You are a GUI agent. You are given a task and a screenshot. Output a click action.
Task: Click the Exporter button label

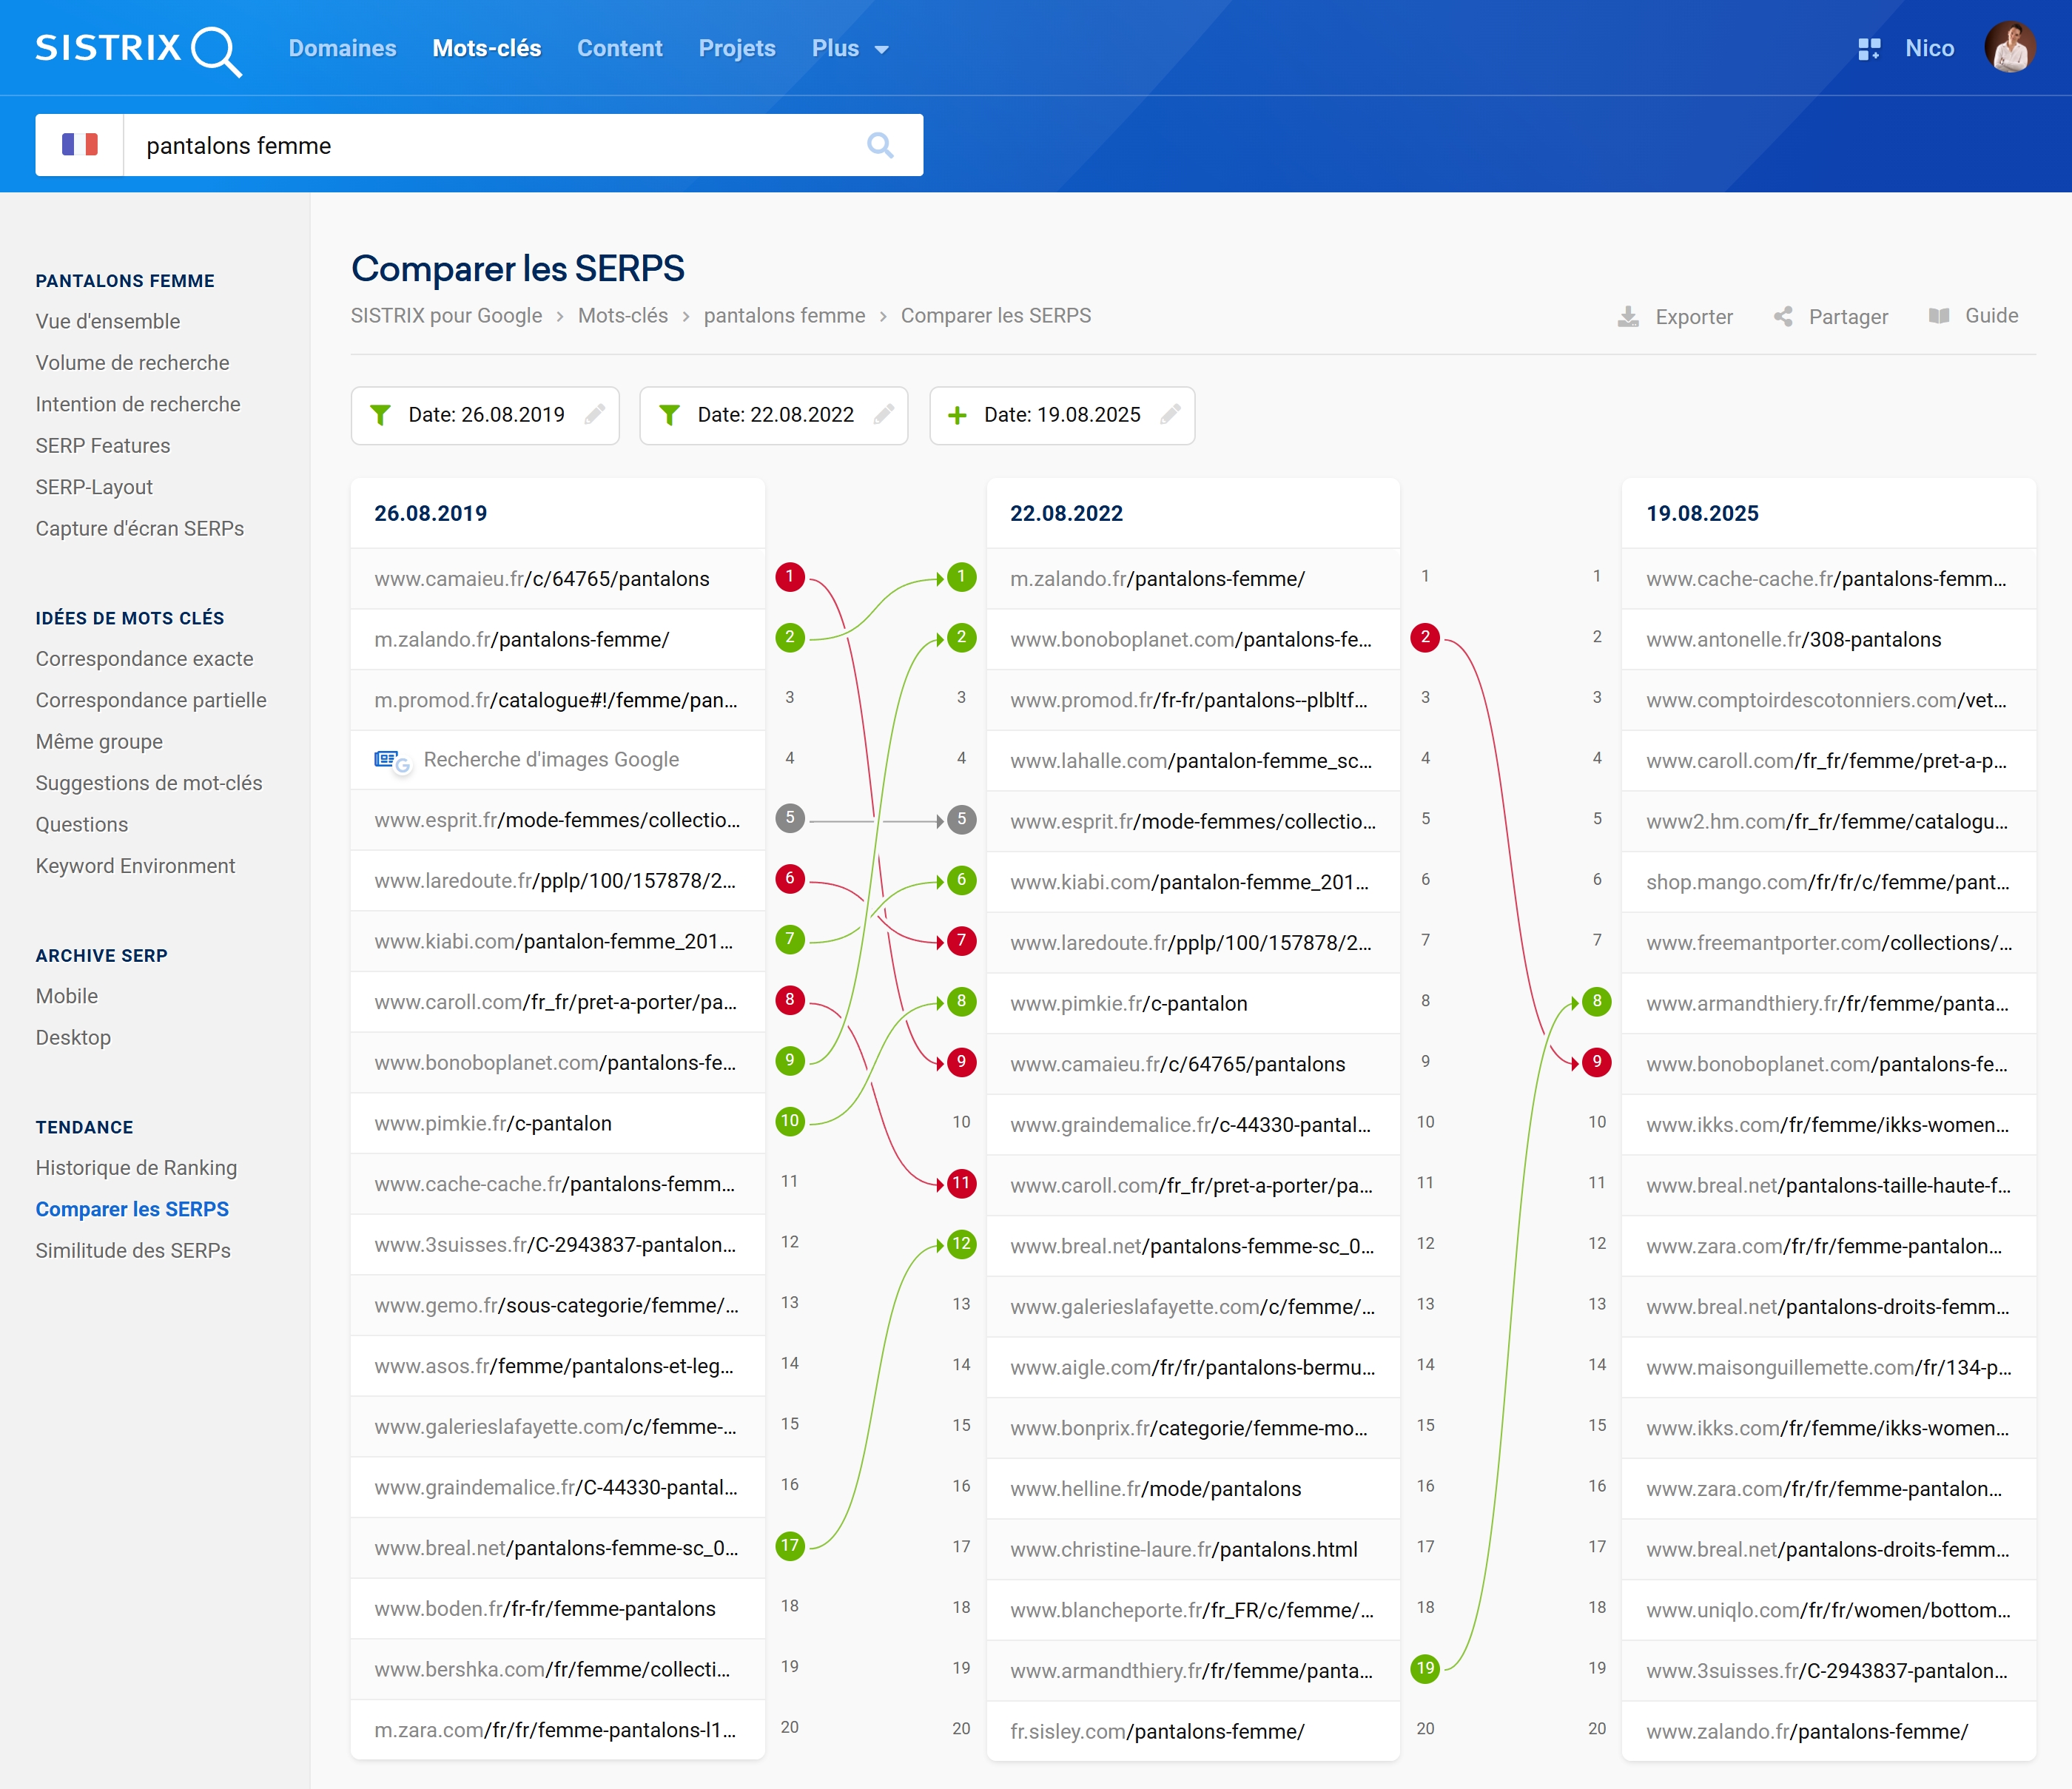click(1694, 317)
